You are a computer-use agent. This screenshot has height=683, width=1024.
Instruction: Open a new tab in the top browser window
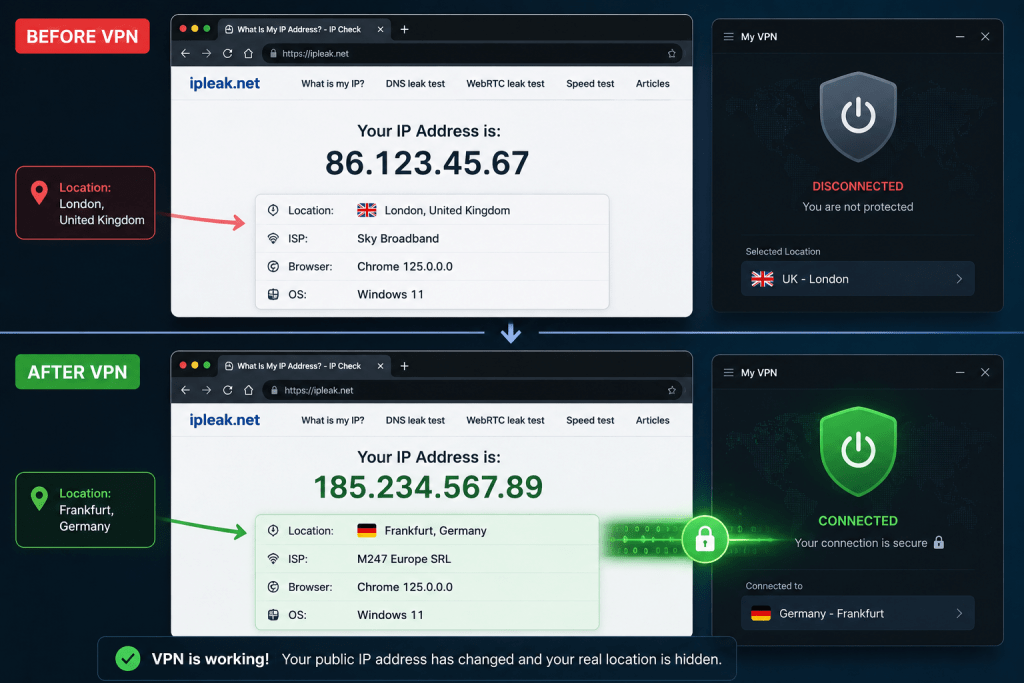pos(404,29)
